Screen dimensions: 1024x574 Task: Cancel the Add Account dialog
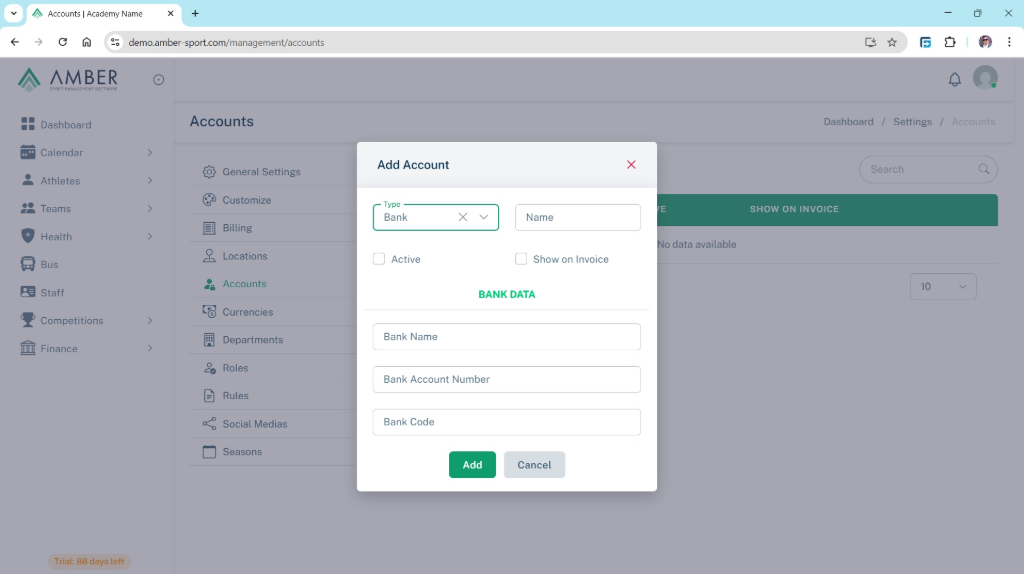534,465
